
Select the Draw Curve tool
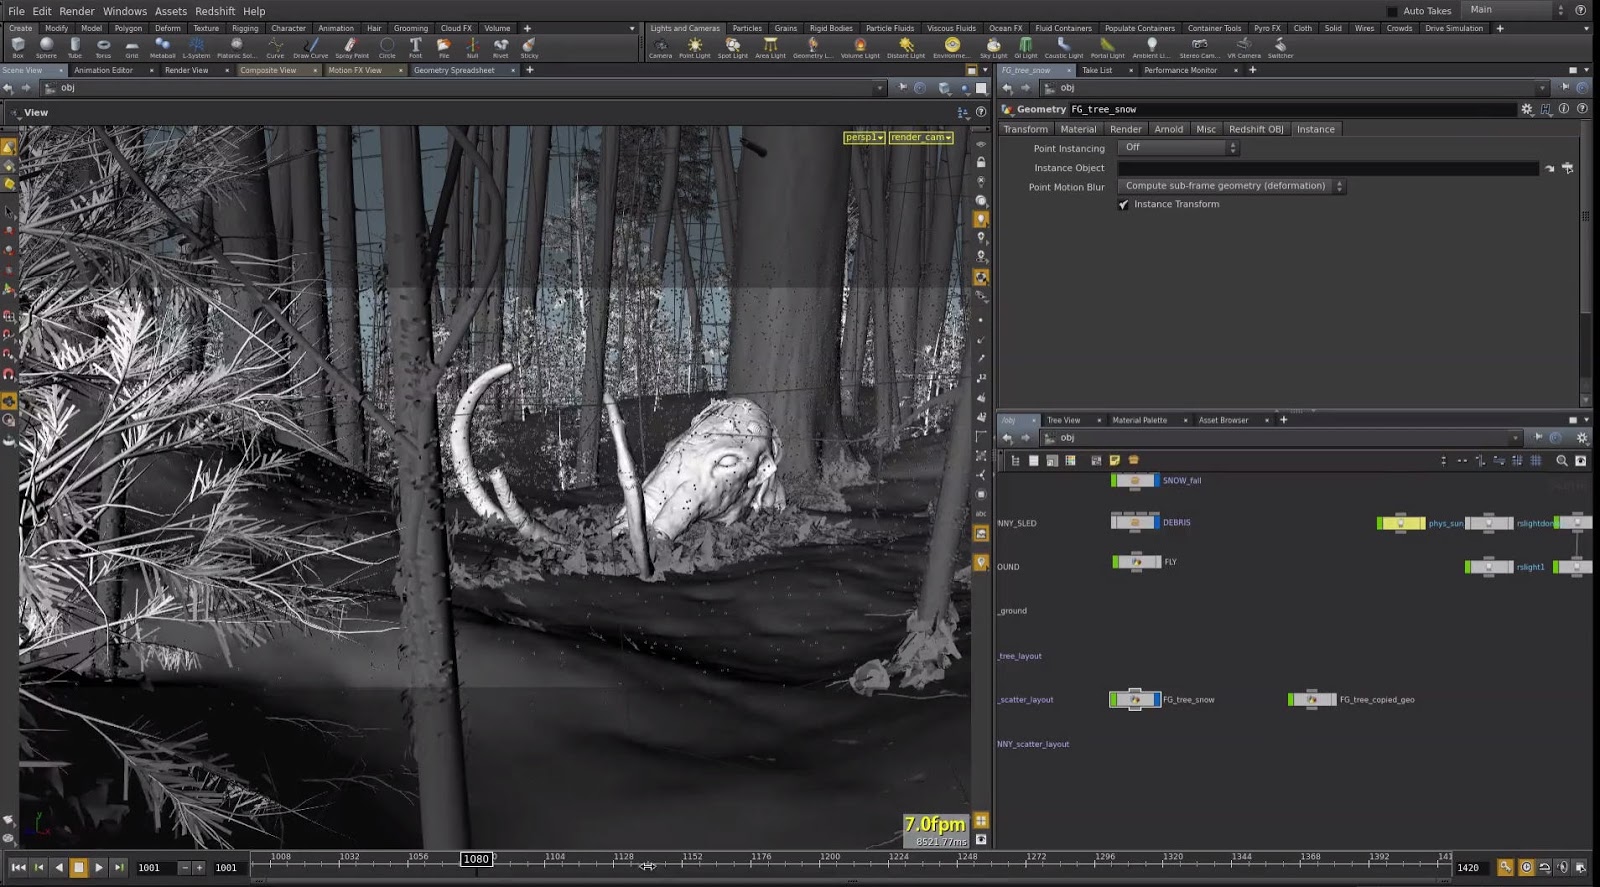[311, 47]
